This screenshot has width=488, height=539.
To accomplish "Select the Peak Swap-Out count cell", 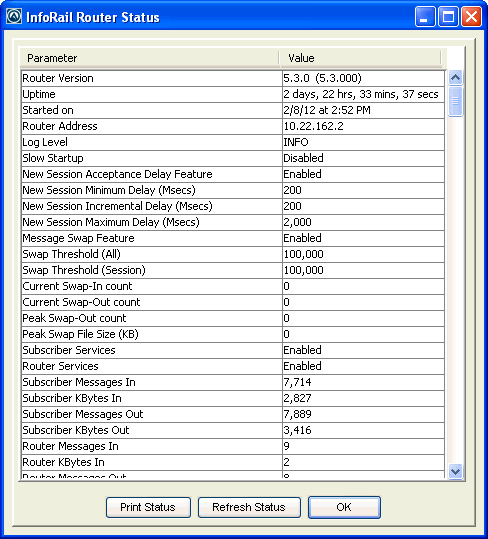I will coord(152,318).
